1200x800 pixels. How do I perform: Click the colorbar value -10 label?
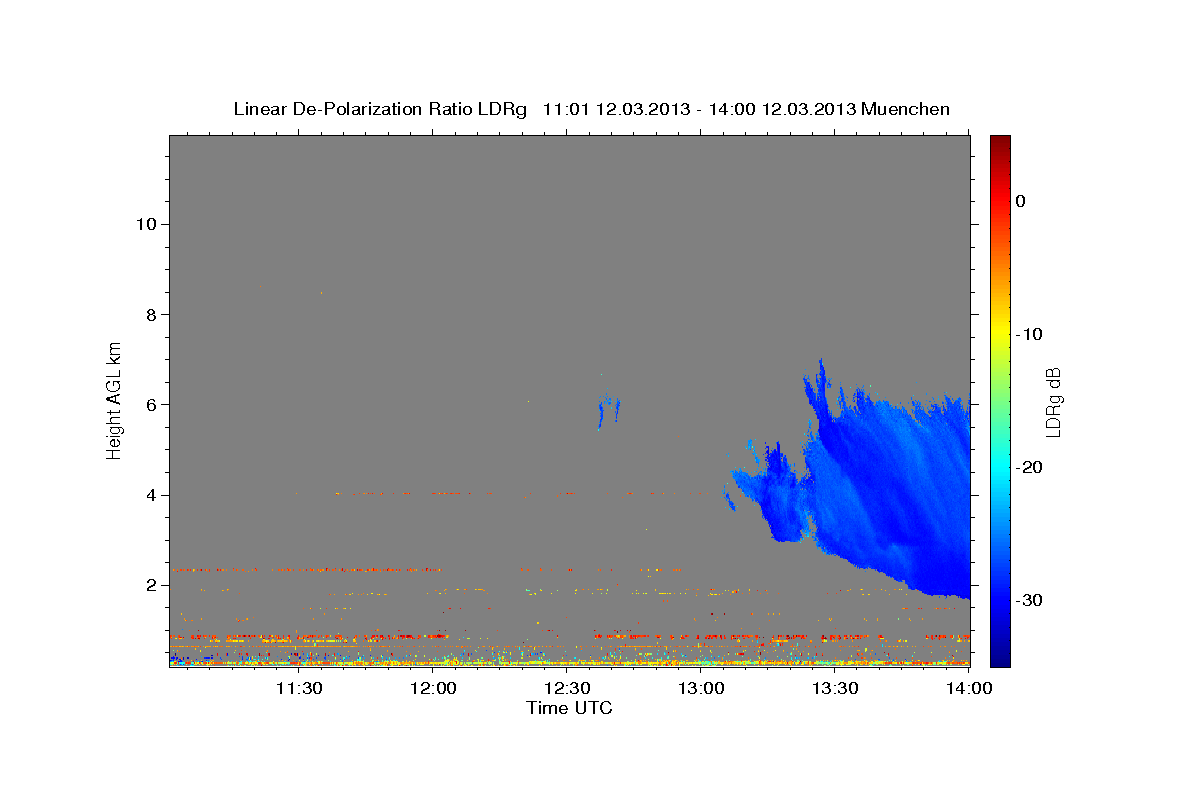pos(1030,334)
